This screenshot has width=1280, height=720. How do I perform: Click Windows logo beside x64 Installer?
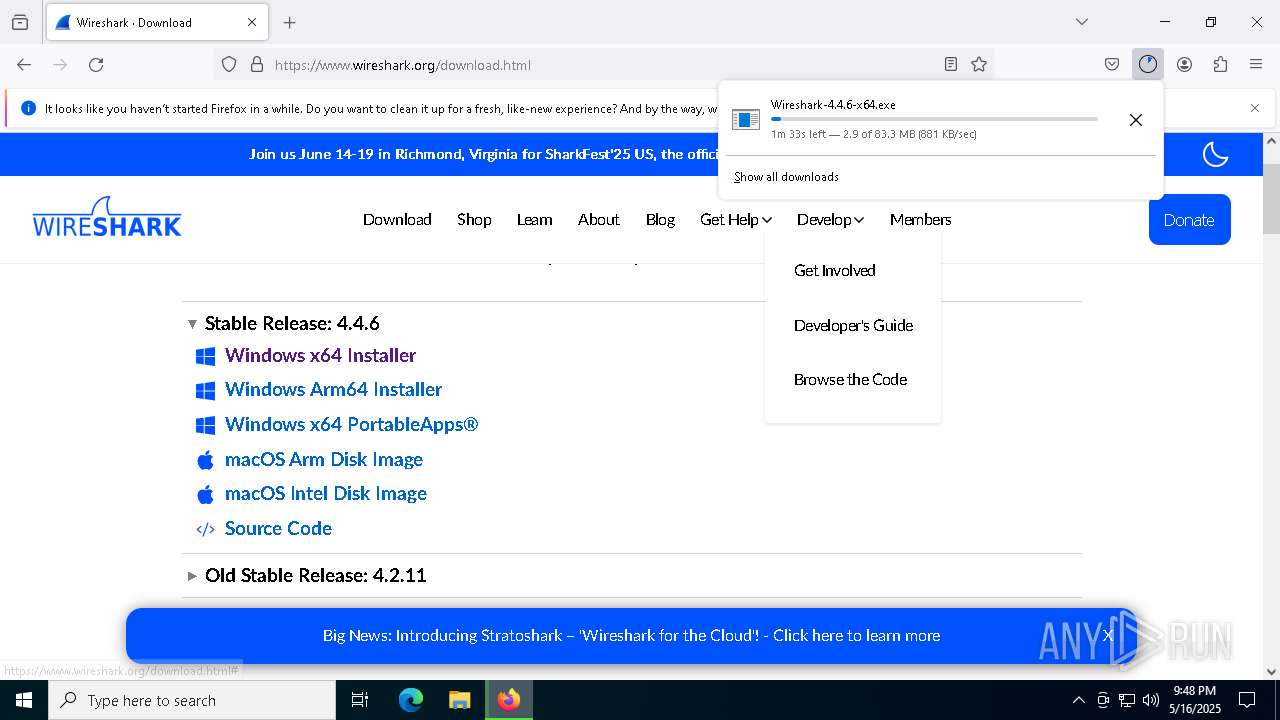coord(205,356)
